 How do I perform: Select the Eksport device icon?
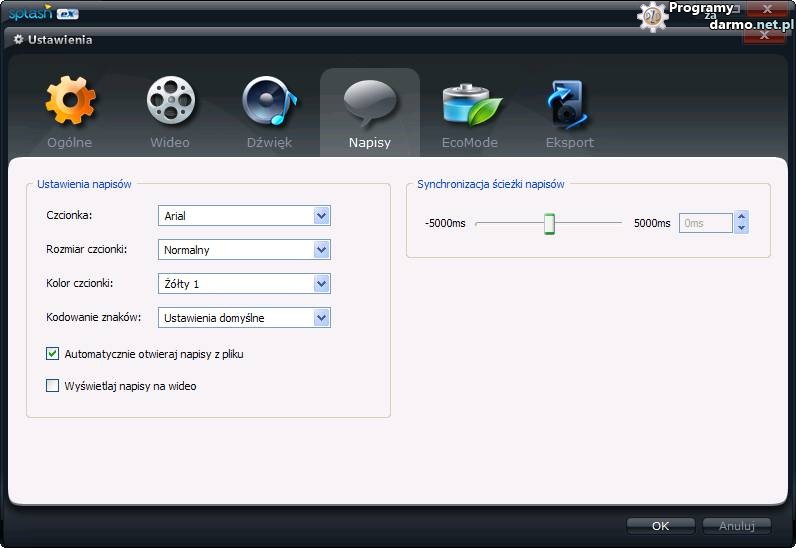569,104
